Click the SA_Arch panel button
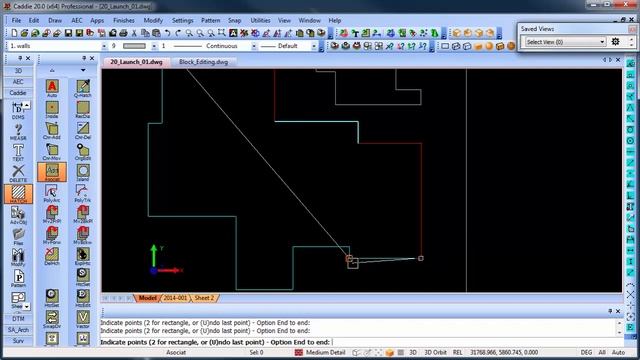This screenshot has width=640, height=360. point(18,329)
